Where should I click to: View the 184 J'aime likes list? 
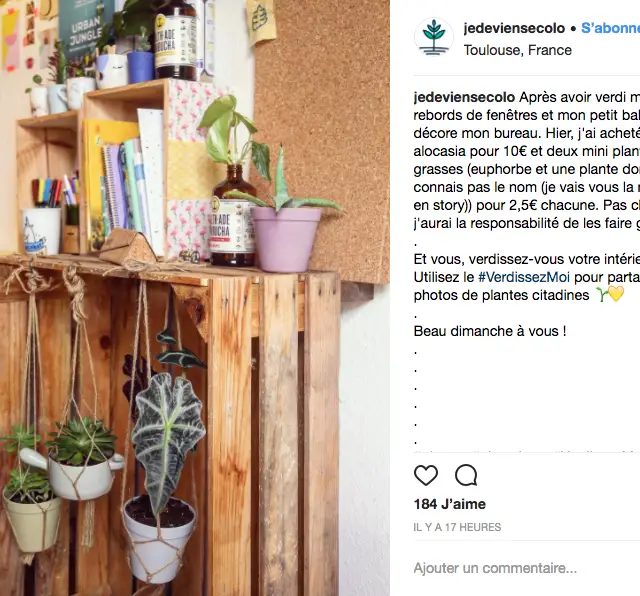coord(449,504)
